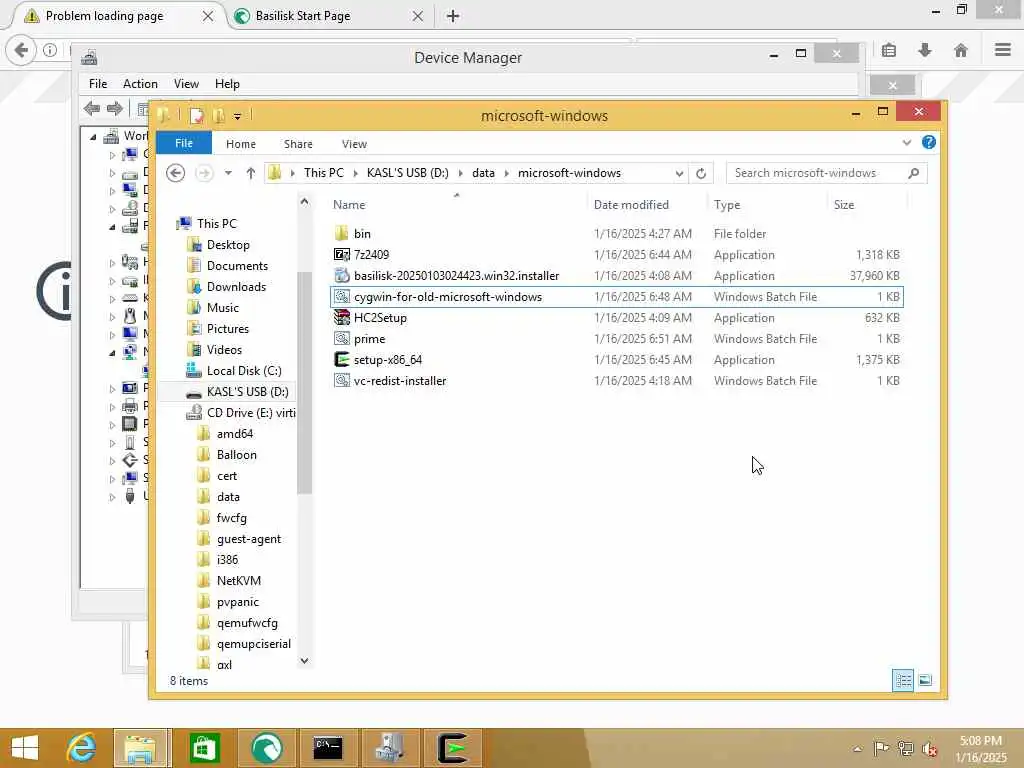Expand path arrow after data
This screenshot has height=768, width=1024.
pyautogui.click(x=506, y=173)
